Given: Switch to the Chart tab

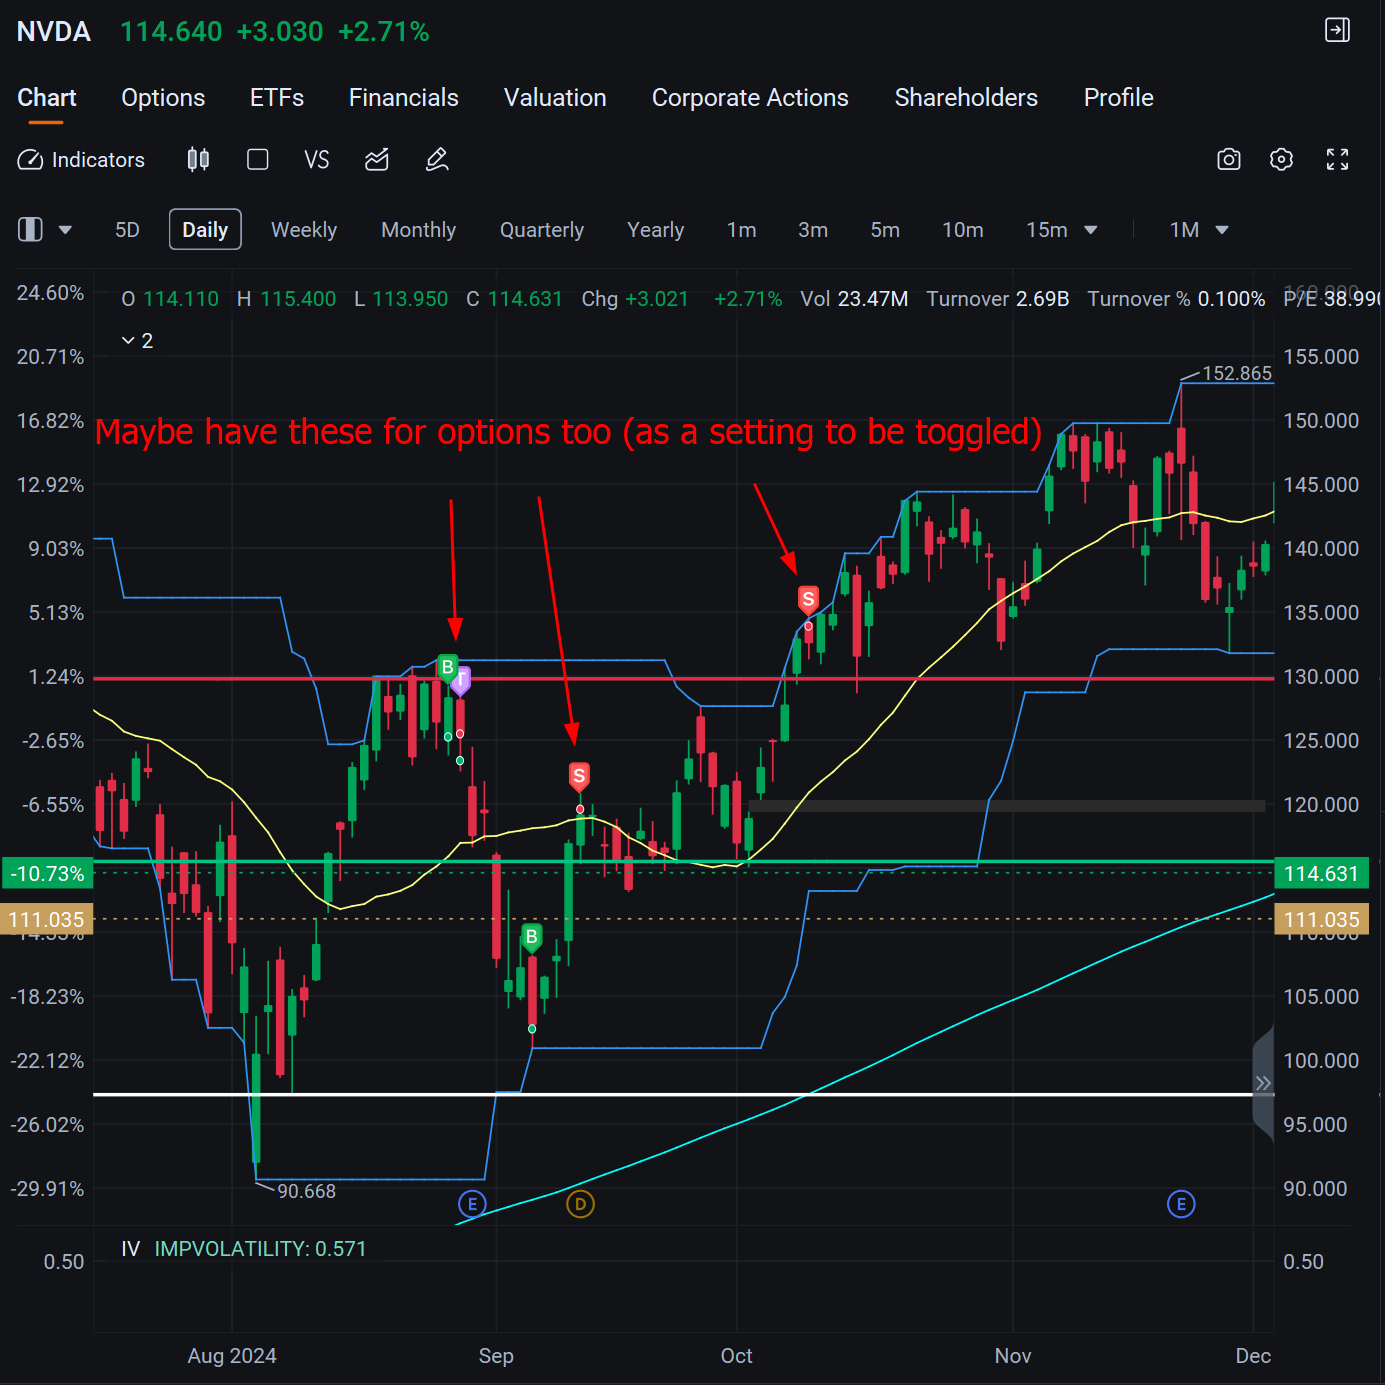Looking at the screenshot, I should tap(47, 98).
